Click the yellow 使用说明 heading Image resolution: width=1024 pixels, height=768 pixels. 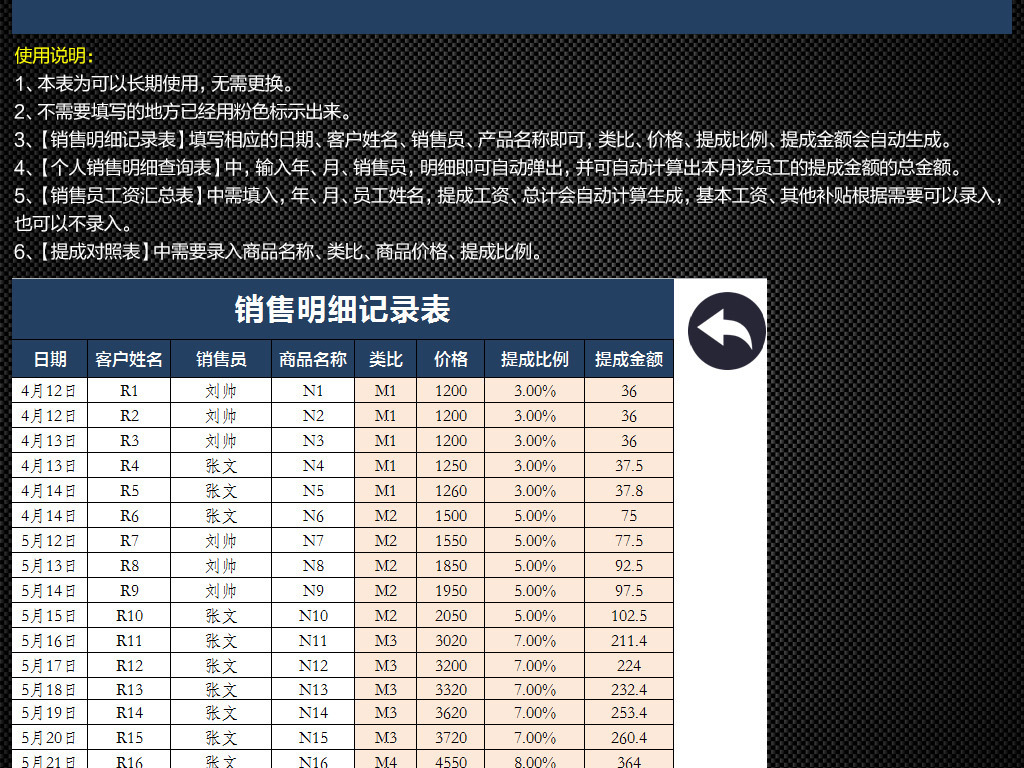[x=54, y=56]
